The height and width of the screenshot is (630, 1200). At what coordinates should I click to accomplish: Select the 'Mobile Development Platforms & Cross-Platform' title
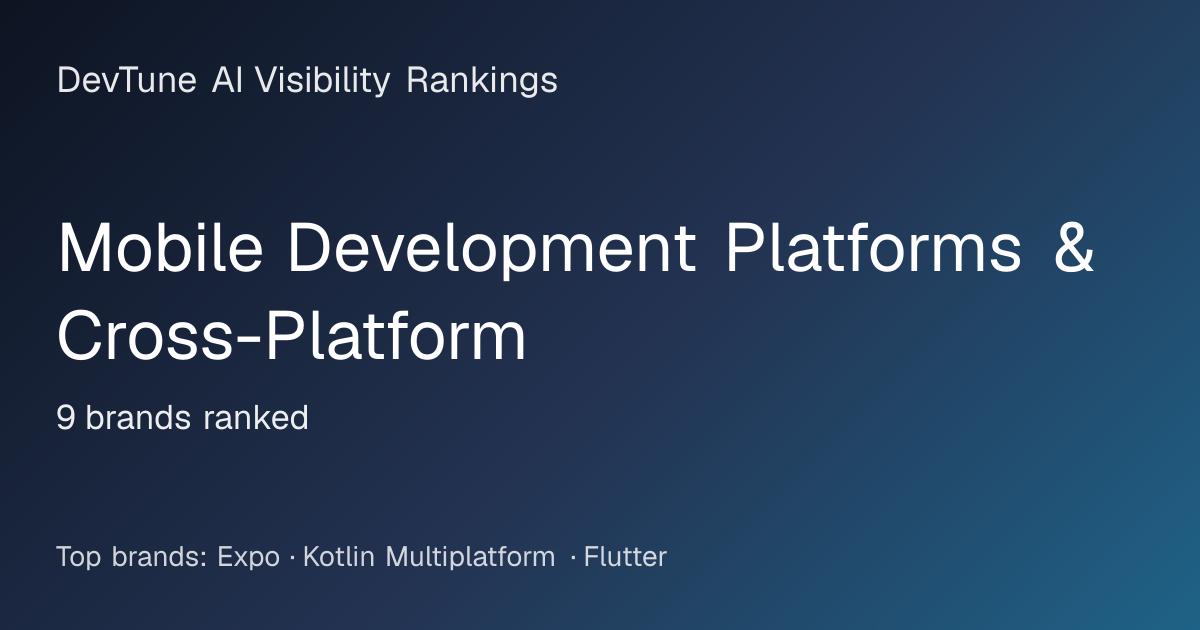pyautogui.click(x=577, y=293)
